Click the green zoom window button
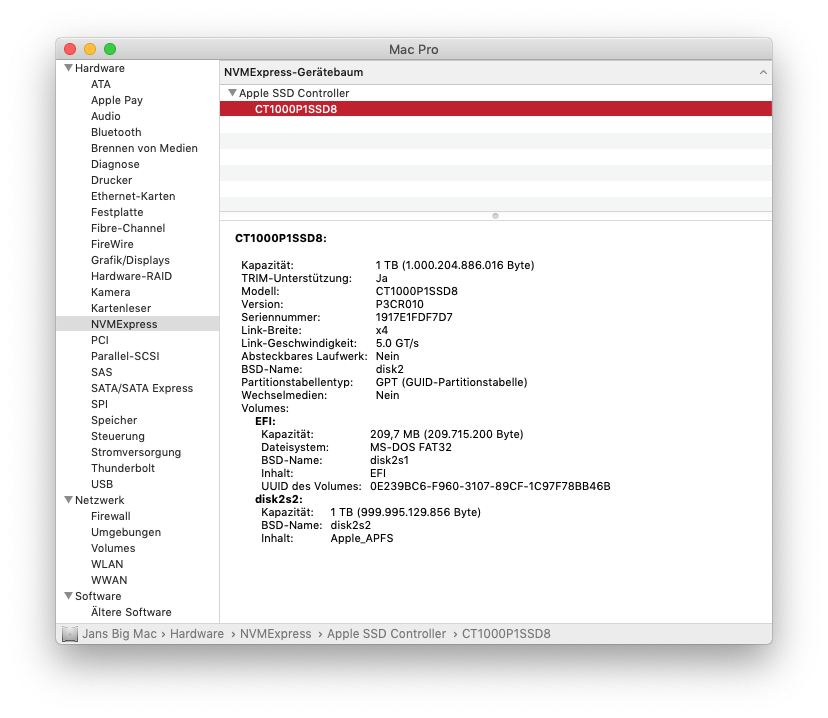828x718 pixels. 110,49
